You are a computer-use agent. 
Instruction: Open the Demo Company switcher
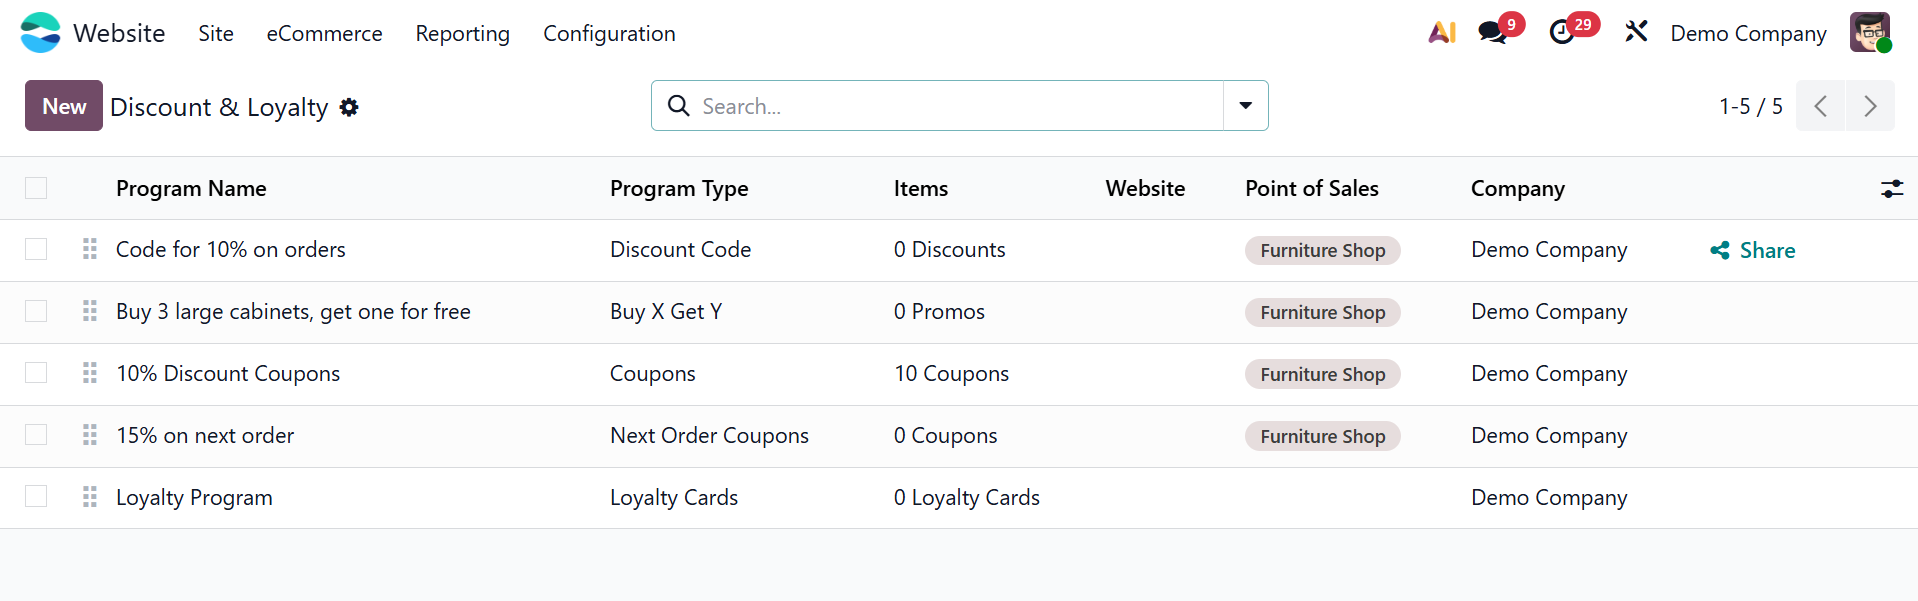coord(1748,33)
